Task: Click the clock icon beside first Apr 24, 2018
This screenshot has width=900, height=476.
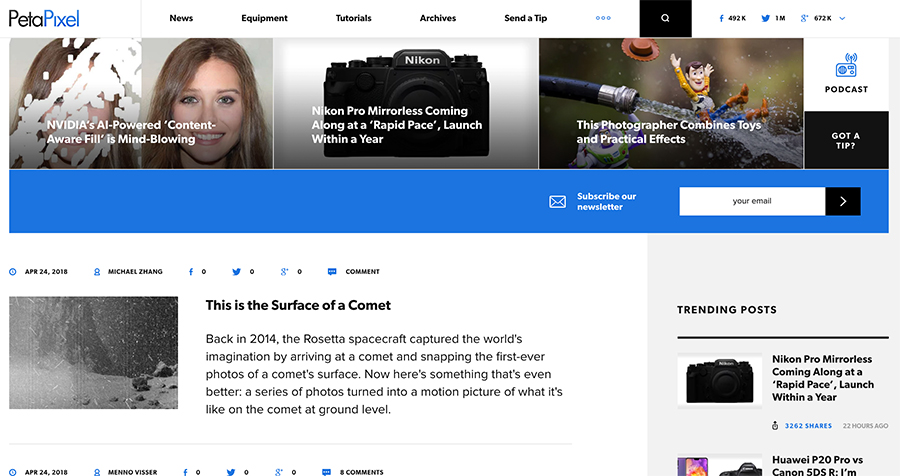Action: pos(13,272)
